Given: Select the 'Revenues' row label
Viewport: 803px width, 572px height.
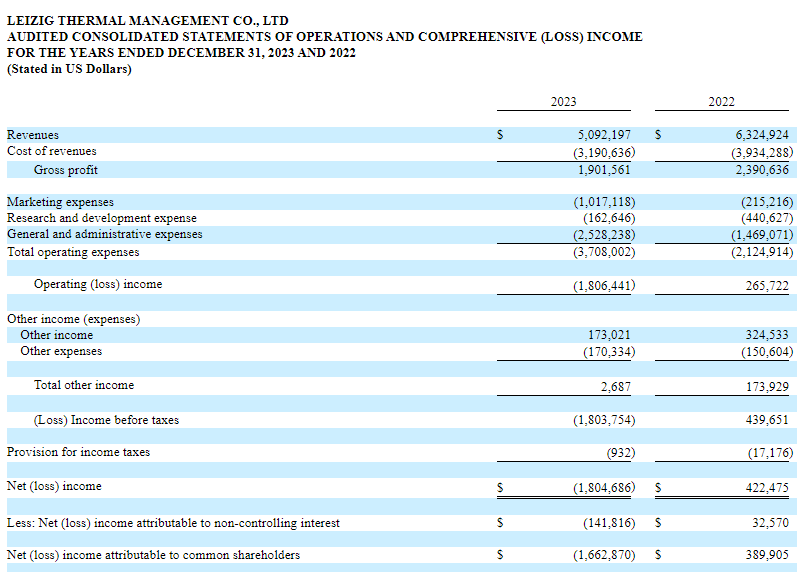Looking at the screenshot, I should pyautogui.click(x=33, y=135).
